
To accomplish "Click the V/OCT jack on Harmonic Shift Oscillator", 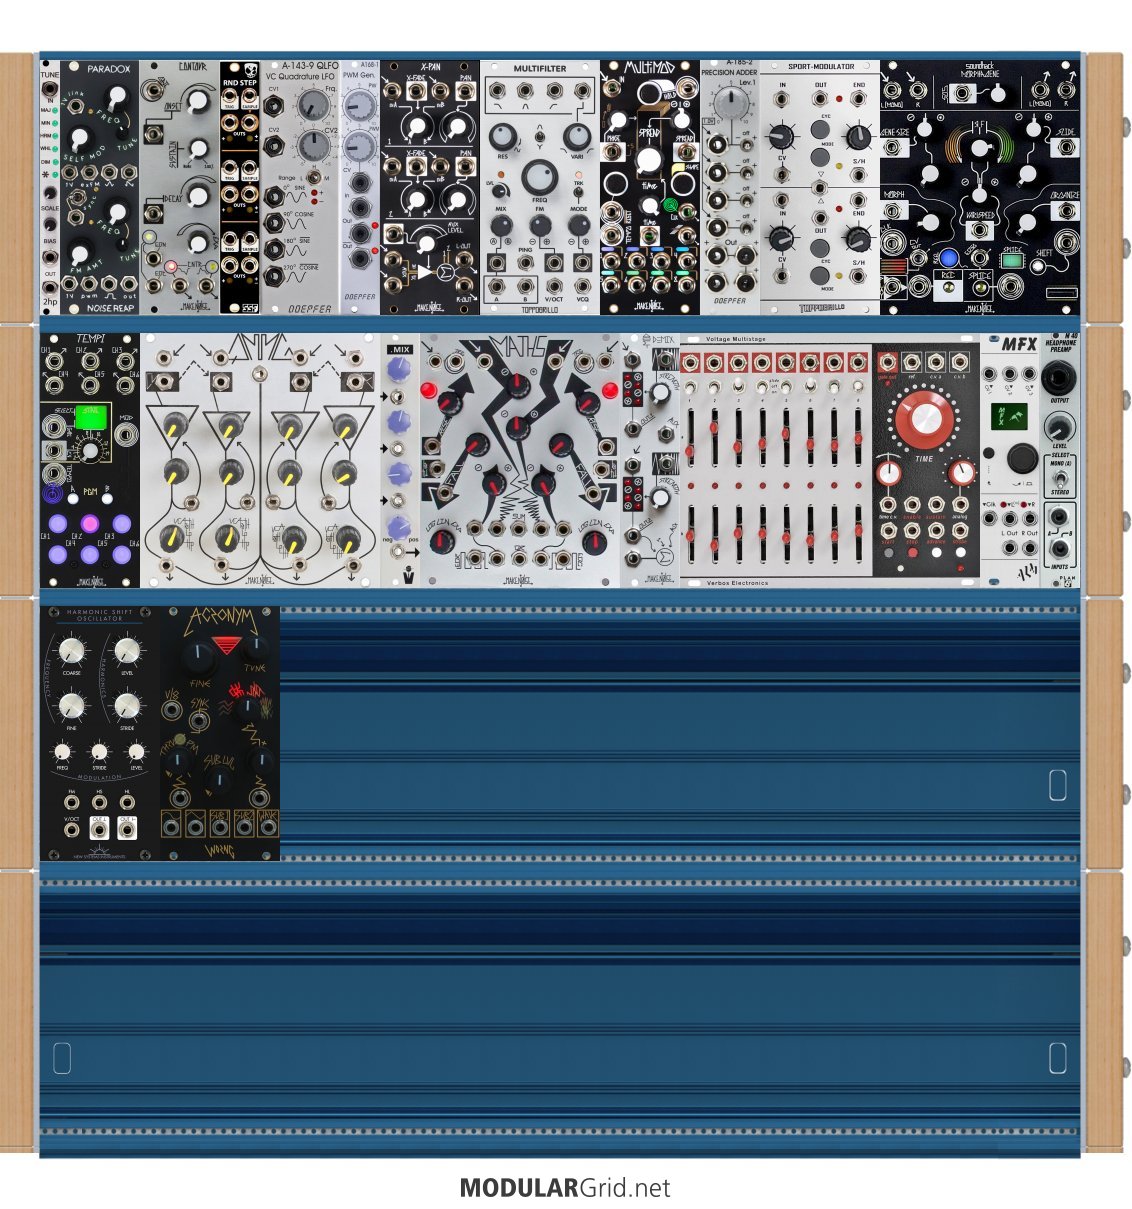I will pos(72,829).
